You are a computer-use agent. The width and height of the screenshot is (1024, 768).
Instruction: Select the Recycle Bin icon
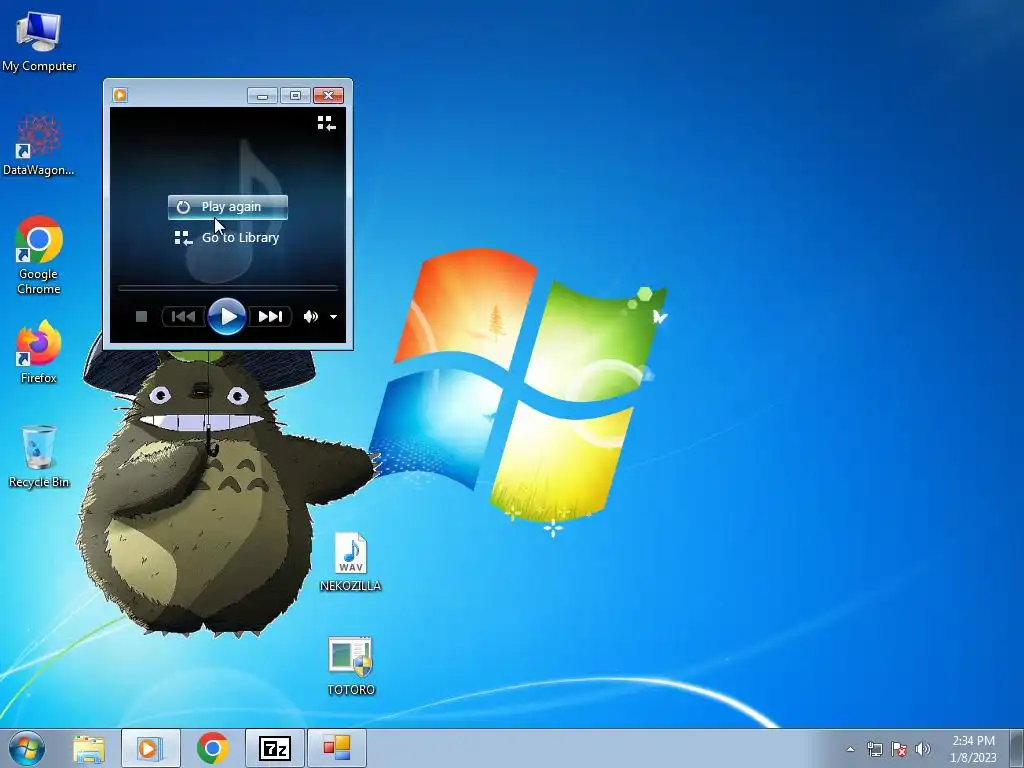pos(39,456)
